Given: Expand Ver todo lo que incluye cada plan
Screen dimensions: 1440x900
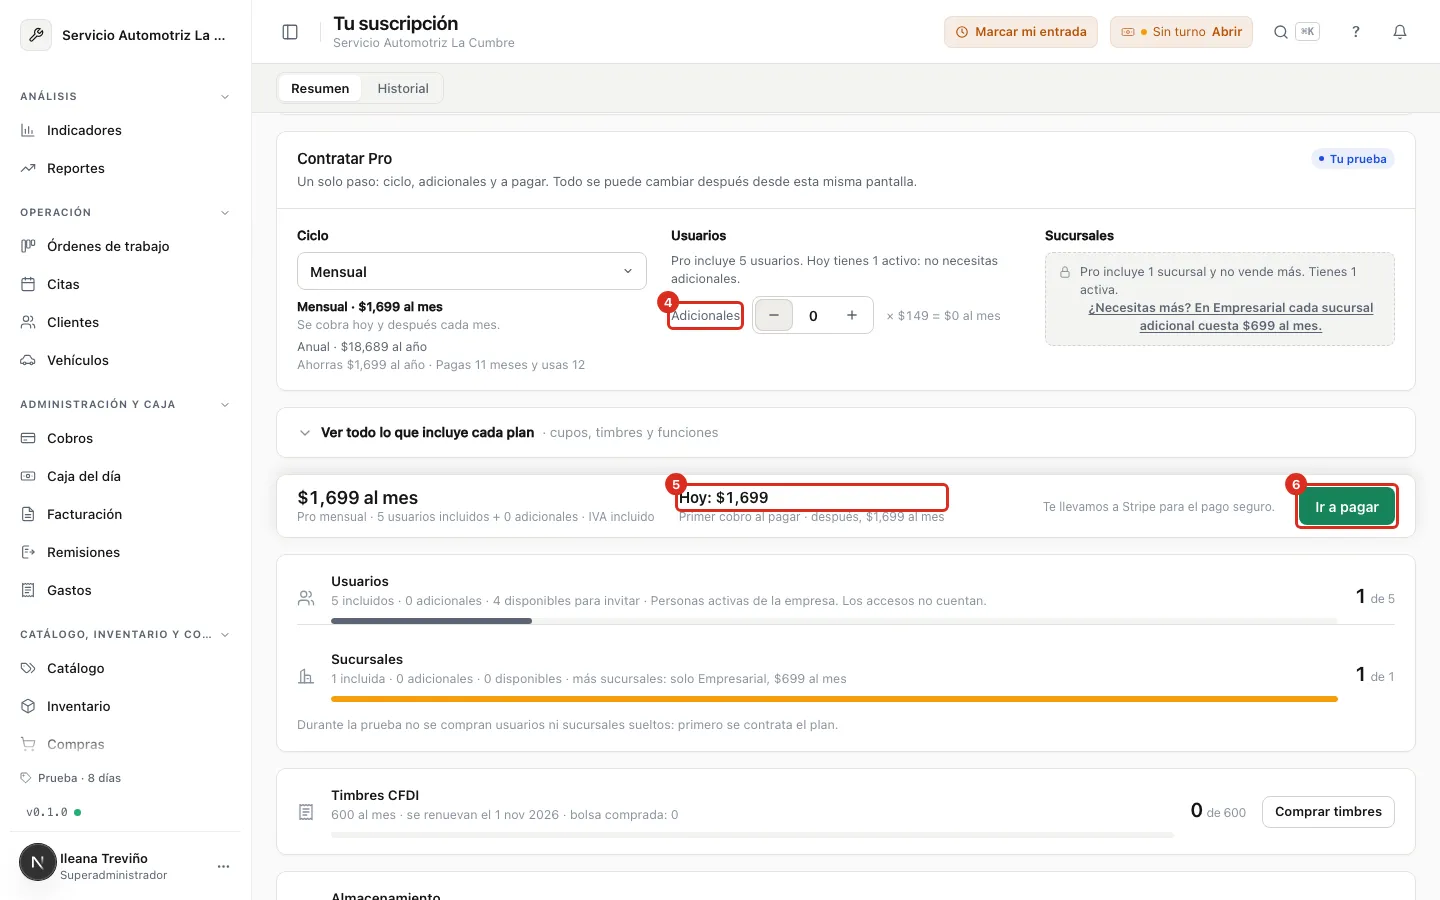Looking at the screenshot, I should (845, 433).
